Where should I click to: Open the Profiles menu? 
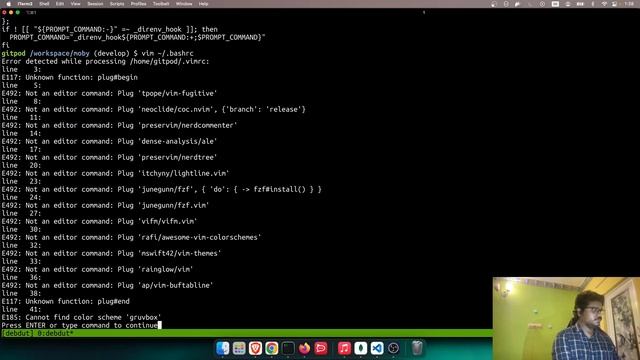click(x=138, y=4)
